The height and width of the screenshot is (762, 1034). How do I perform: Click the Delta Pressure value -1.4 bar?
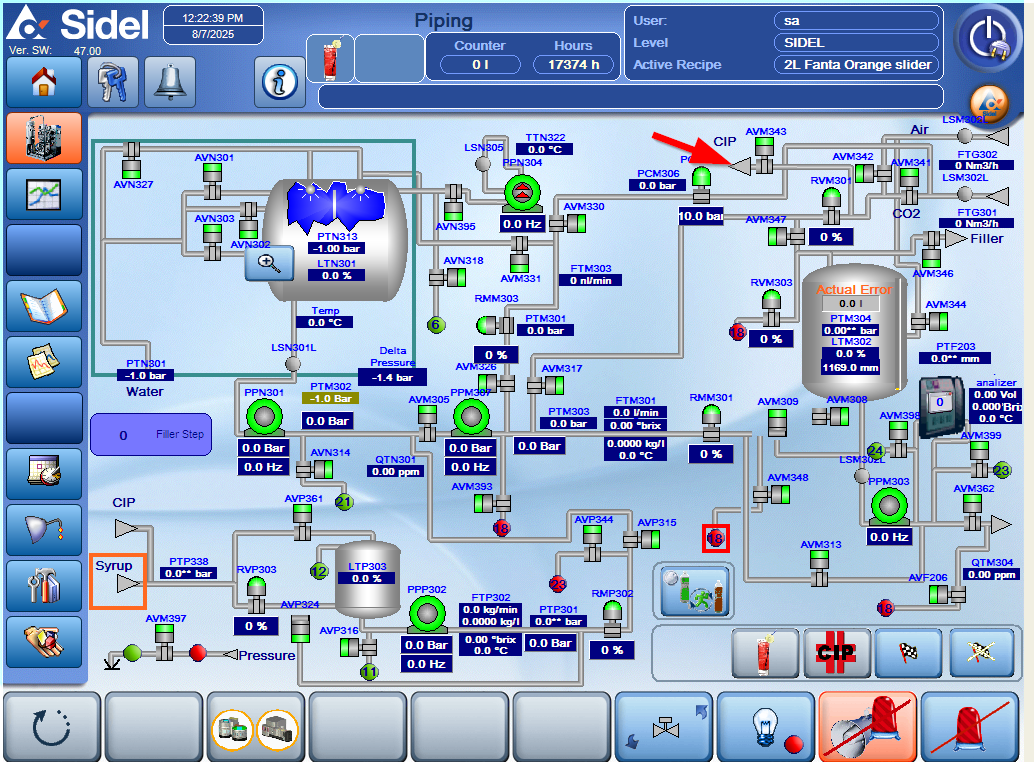(x=392, y=378)
